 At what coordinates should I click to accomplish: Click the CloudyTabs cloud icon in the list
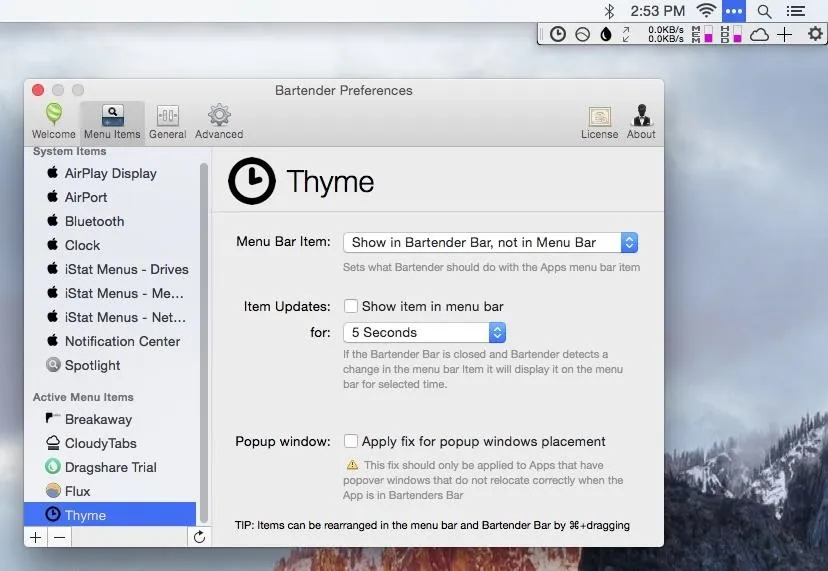[x=53, y=443]
